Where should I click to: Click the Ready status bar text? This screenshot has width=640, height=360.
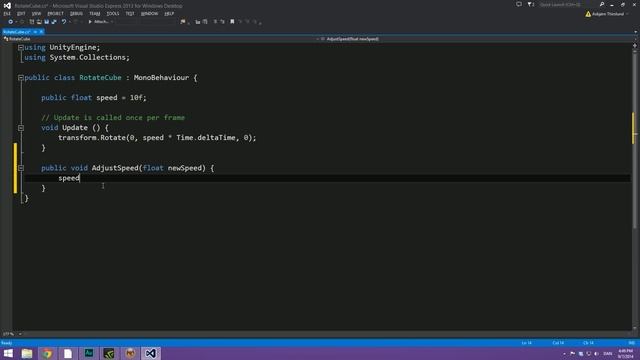pos(7,343)
